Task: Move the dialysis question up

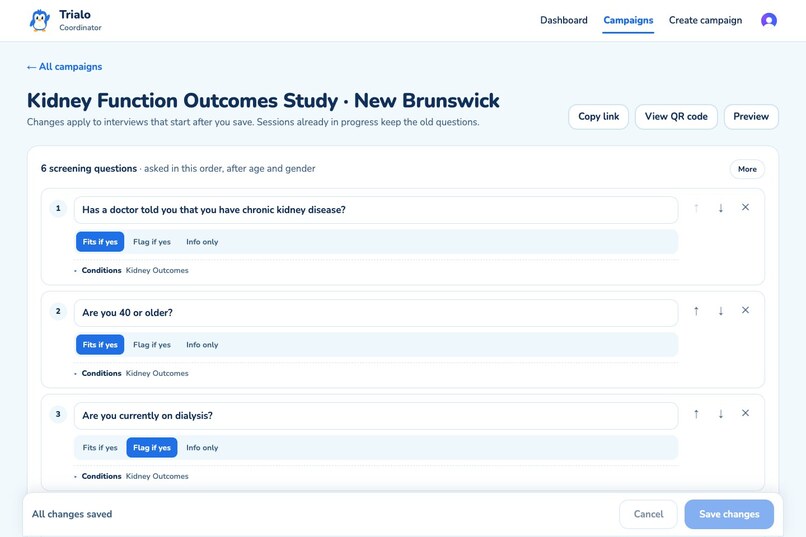Action: tap(696, 414)
